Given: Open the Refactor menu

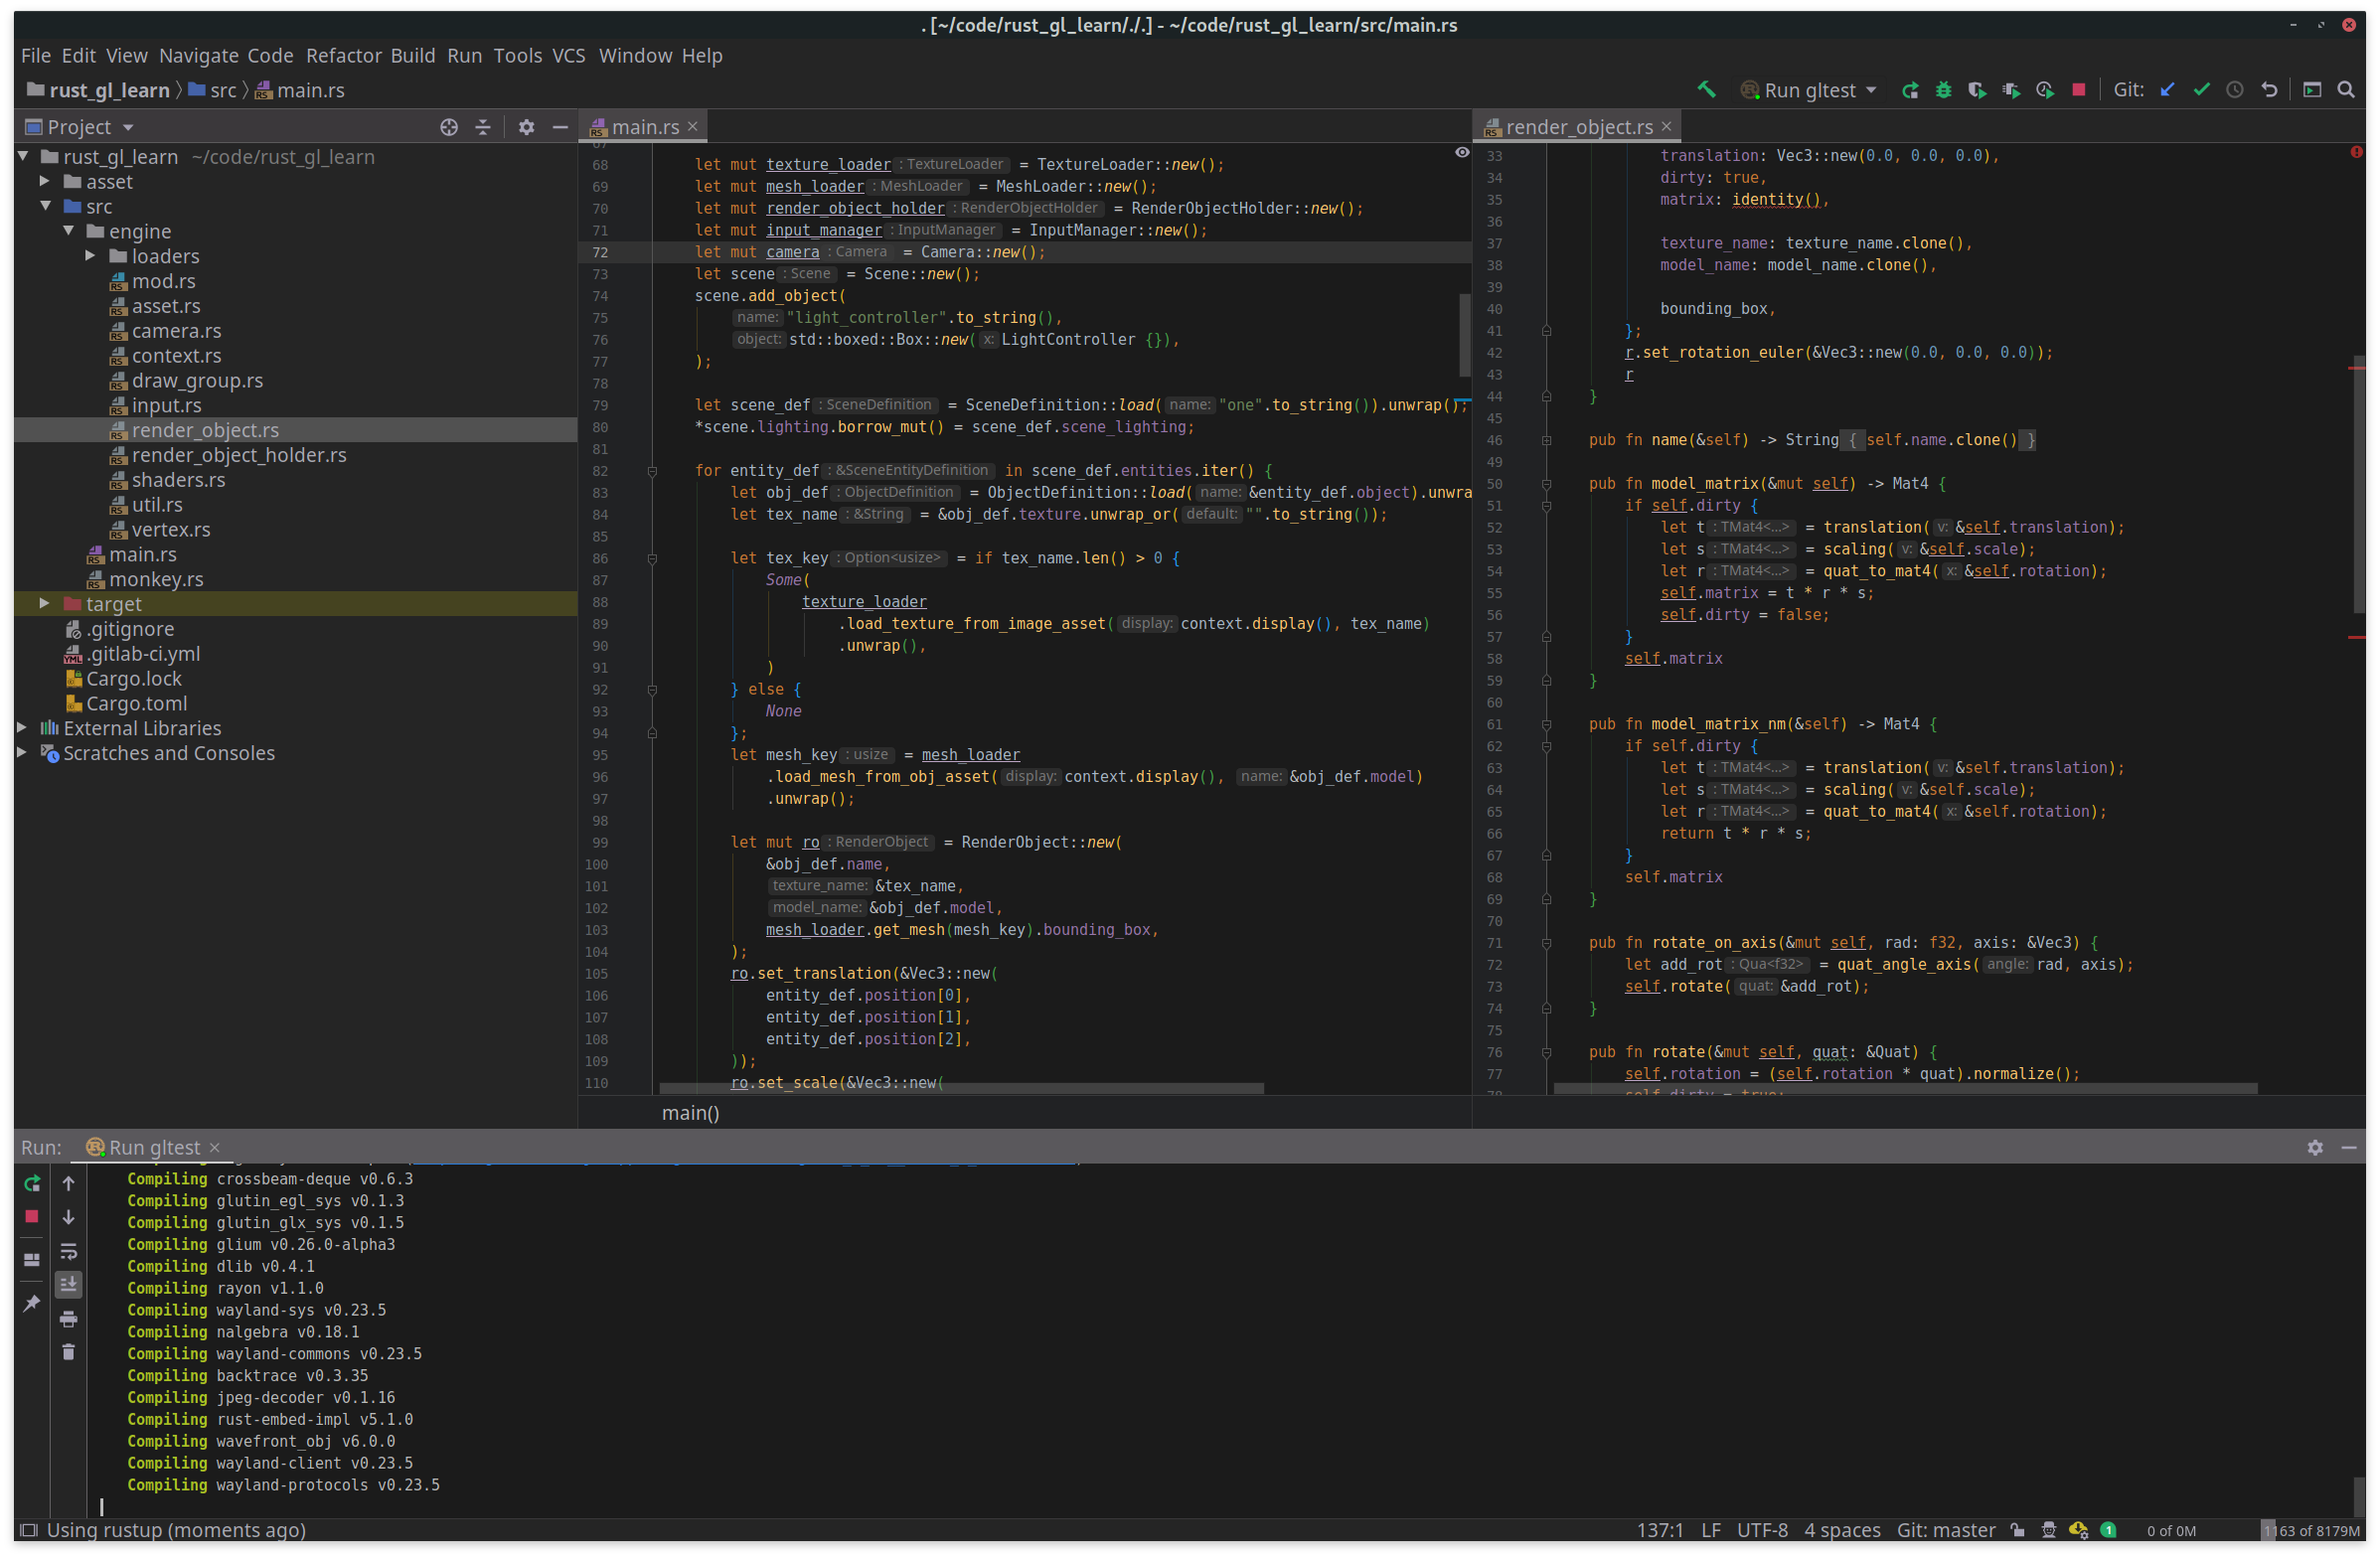Looking at the screenshot, I should [x=343, y=56].
